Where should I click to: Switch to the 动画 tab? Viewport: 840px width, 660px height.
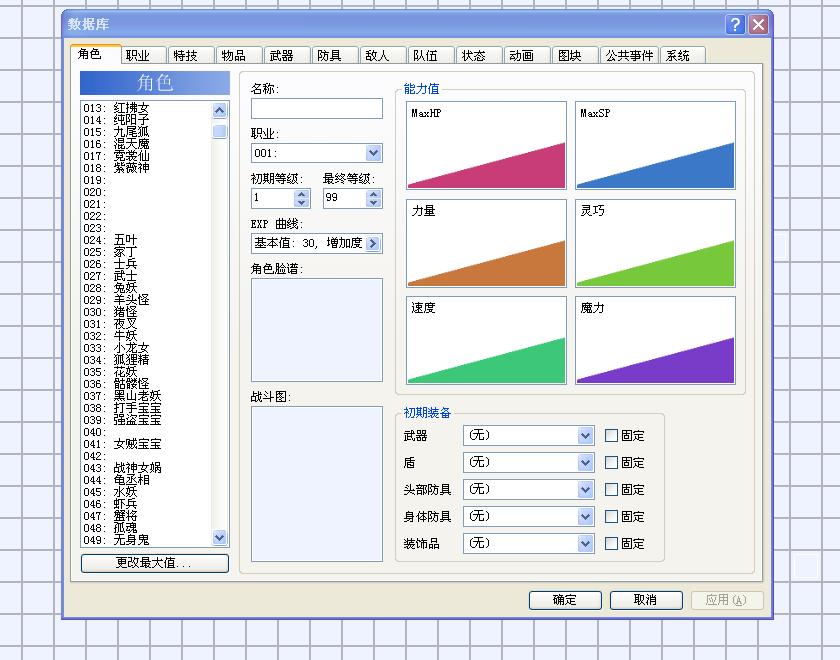[x=527, y=55]
